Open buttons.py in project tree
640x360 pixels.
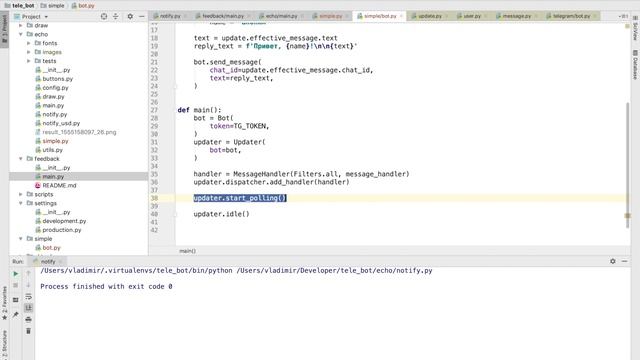58,79
